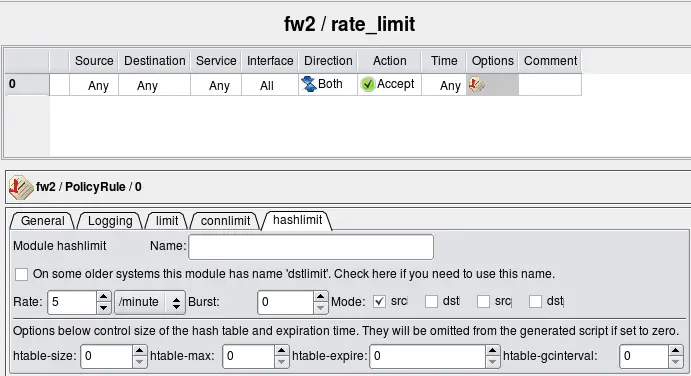Decrease htable-size with down arrow
Screen dimensions: 691x376
coord(139,362)
